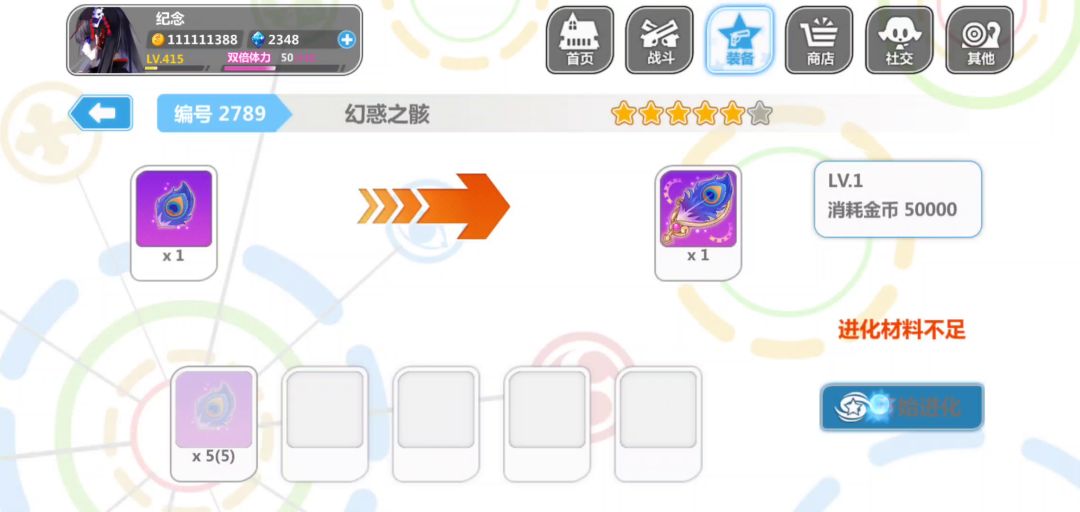1080x512 pixels.
Task: Select the 装备 equipment tab
Action: [x=740, y=40]
